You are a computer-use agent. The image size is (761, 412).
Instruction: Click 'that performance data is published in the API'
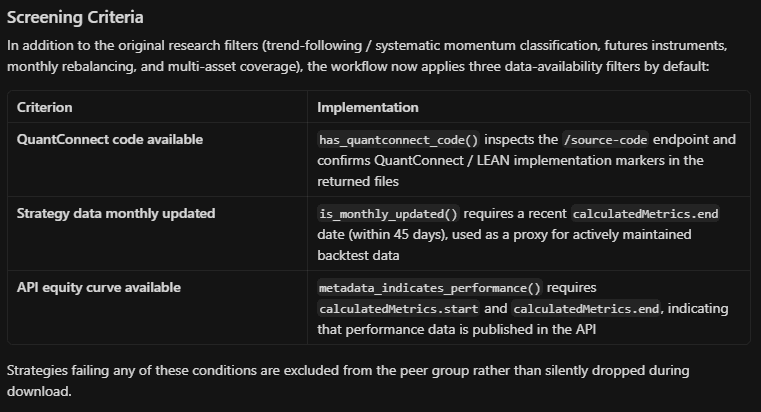[x=456, y=330]
